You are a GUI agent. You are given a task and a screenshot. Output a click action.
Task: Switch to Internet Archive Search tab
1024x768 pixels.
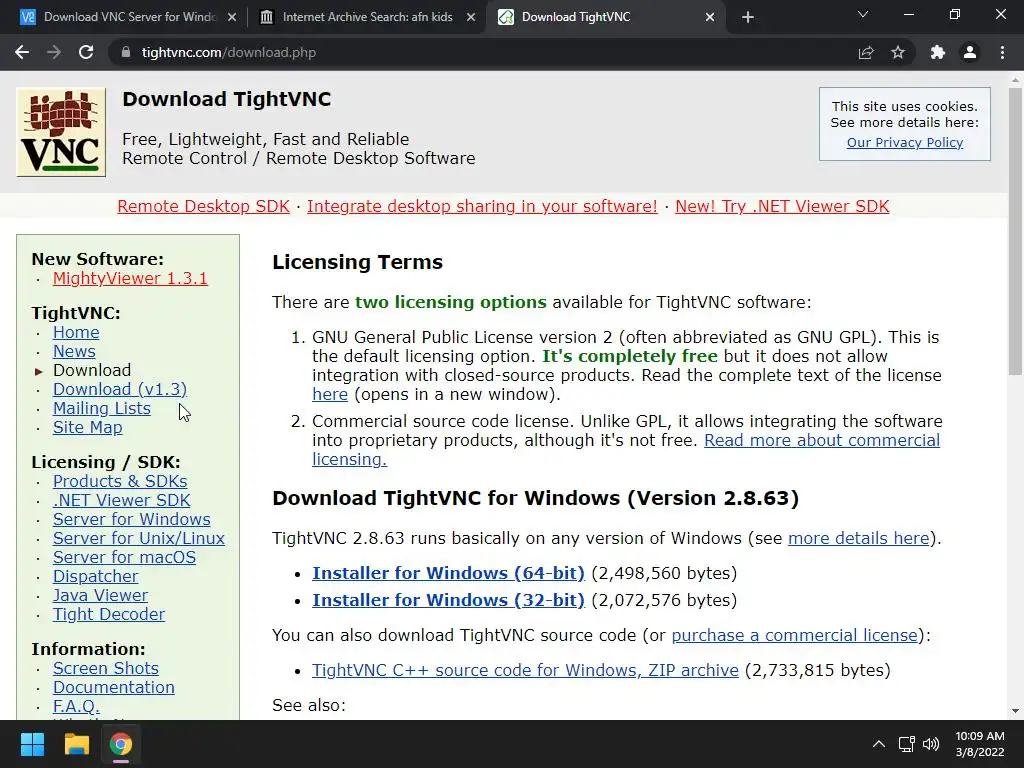click(x=368, y=18)
